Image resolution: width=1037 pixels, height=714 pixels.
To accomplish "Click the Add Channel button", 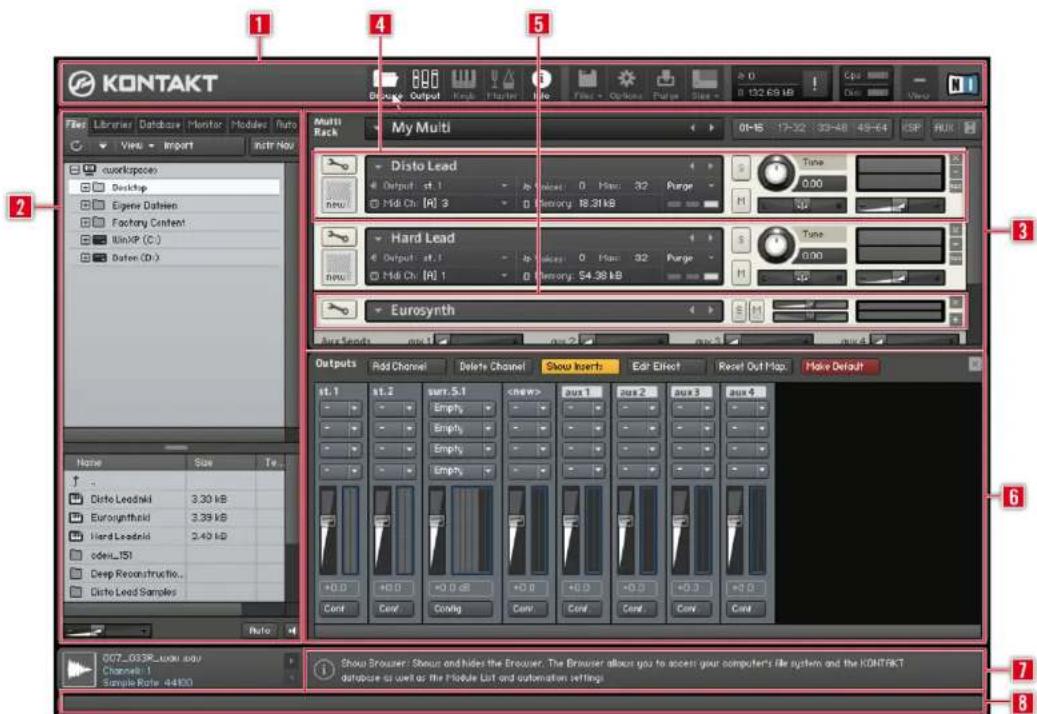I will [407, 366].
